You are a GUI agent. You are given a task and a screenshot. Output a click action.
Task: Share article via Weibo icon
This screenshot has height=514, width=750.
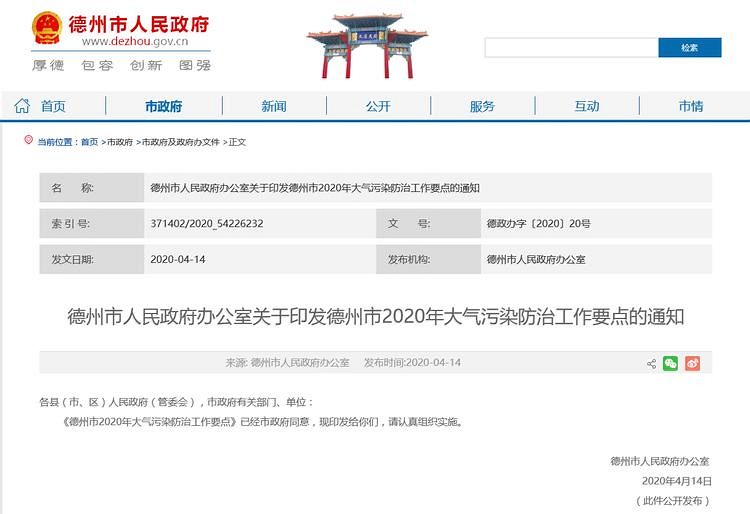693,363
